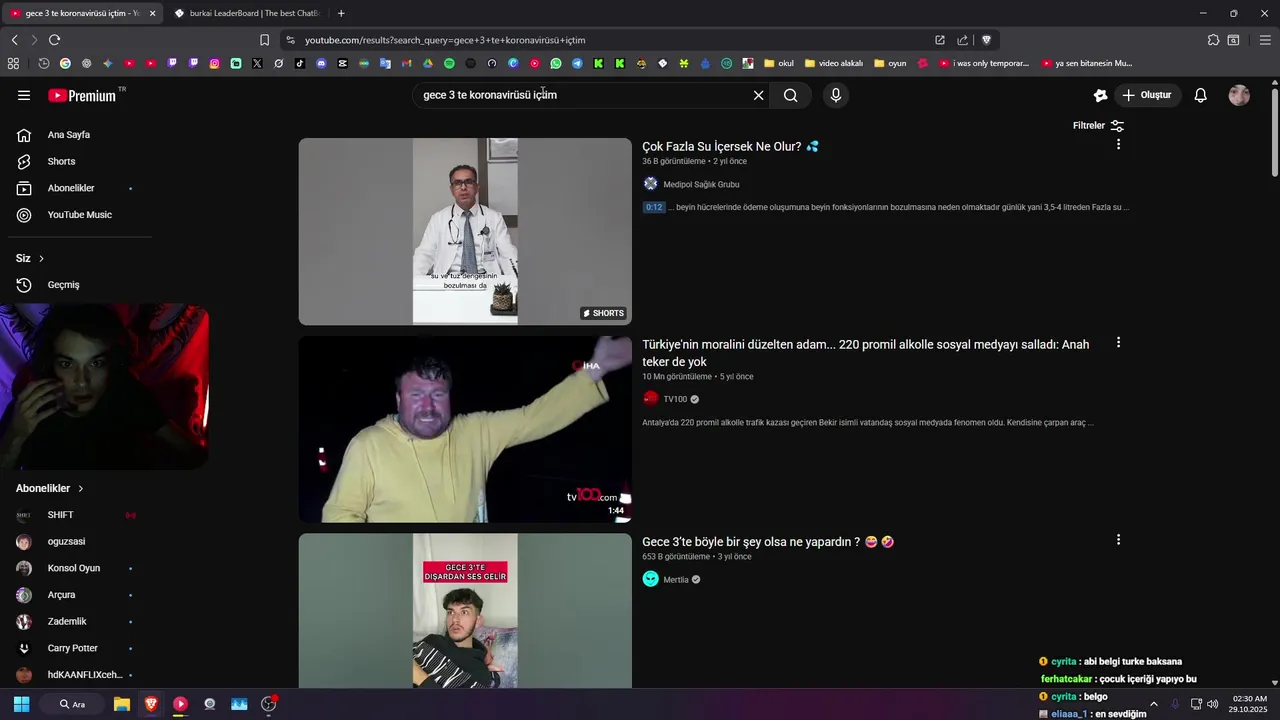Show hidden system tray icons
1280x720 pixels.
pyautogui.click(x=1153, y=704)
